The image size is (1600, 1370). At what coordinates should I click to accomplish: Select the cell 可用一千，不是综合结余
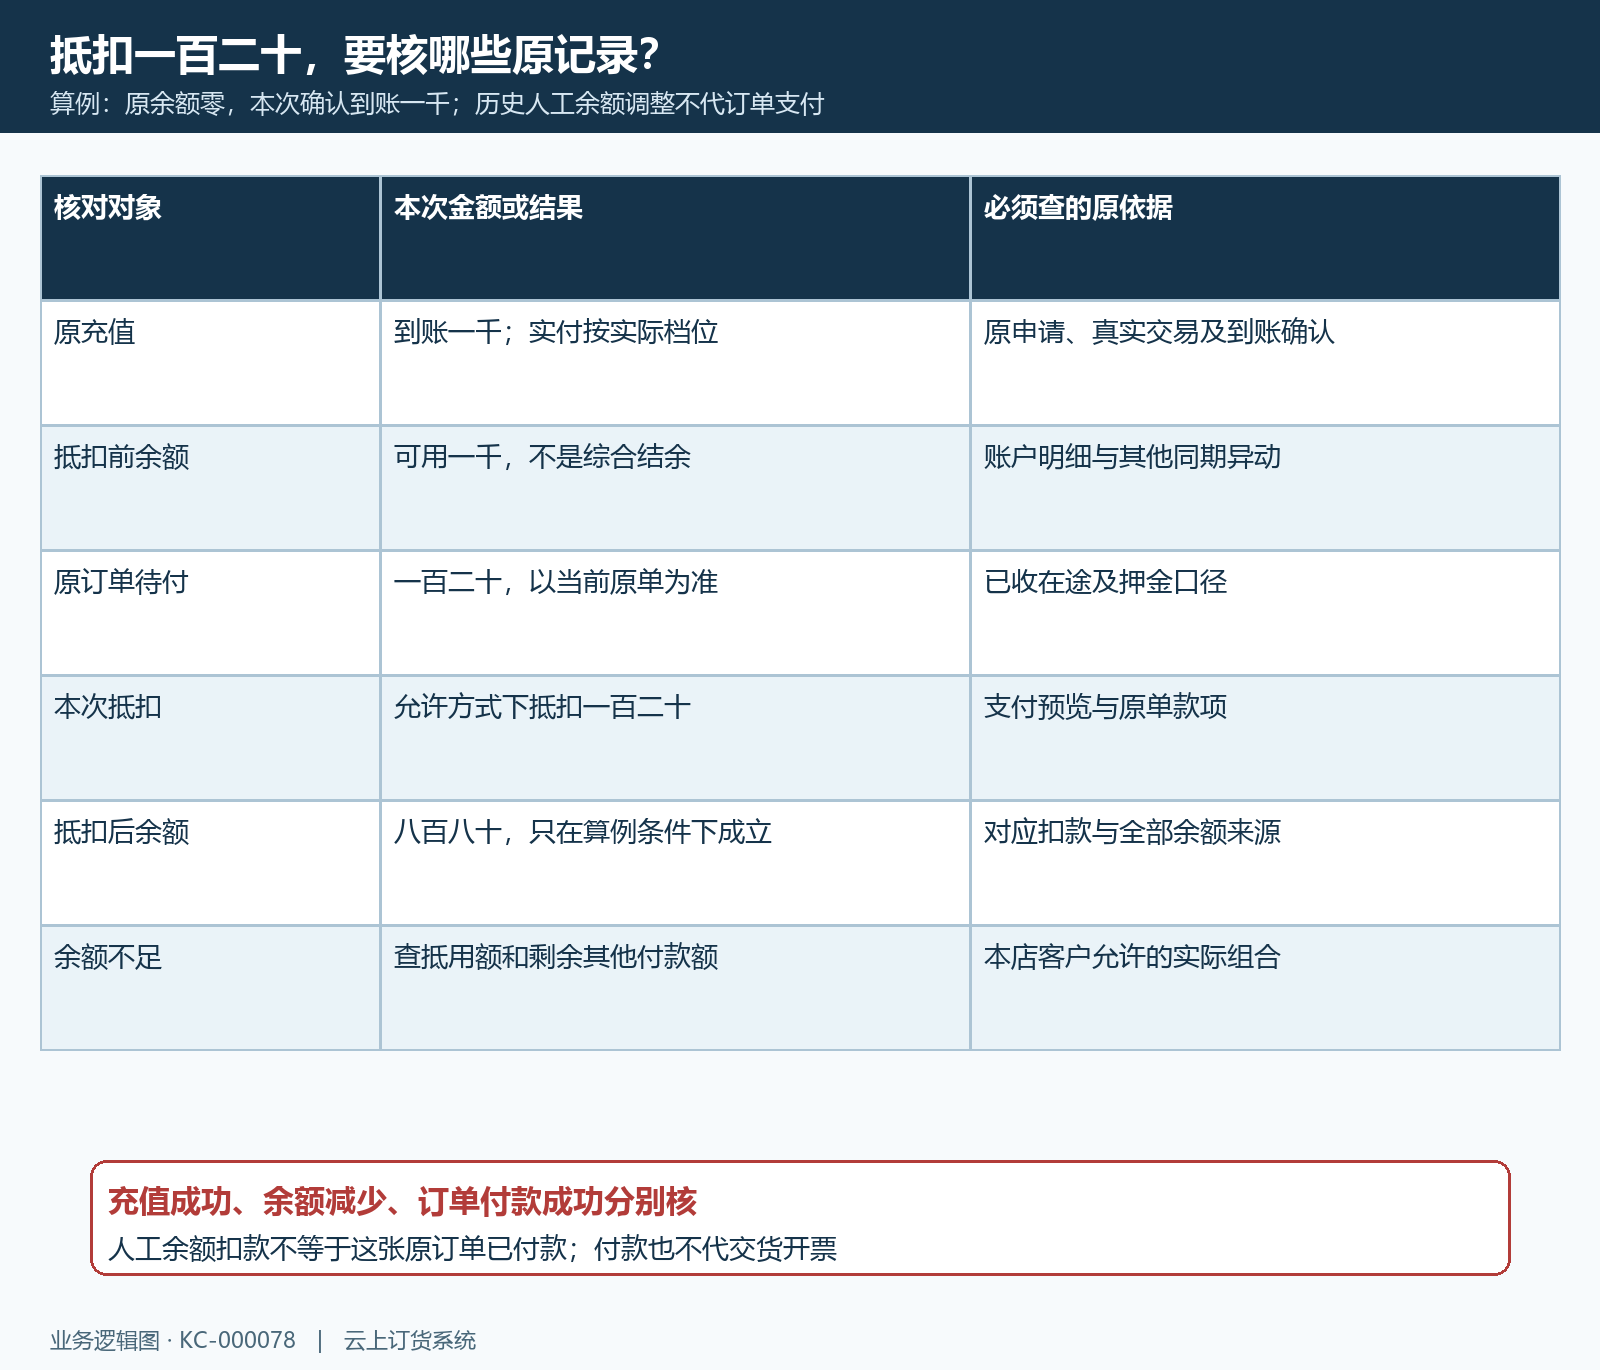pyautogui.click(x=675, y=488)
